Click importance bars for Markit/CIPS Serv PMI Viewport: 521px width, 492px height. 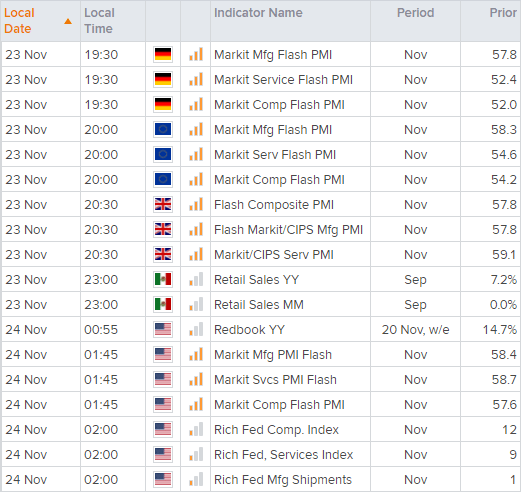(196, 254)
